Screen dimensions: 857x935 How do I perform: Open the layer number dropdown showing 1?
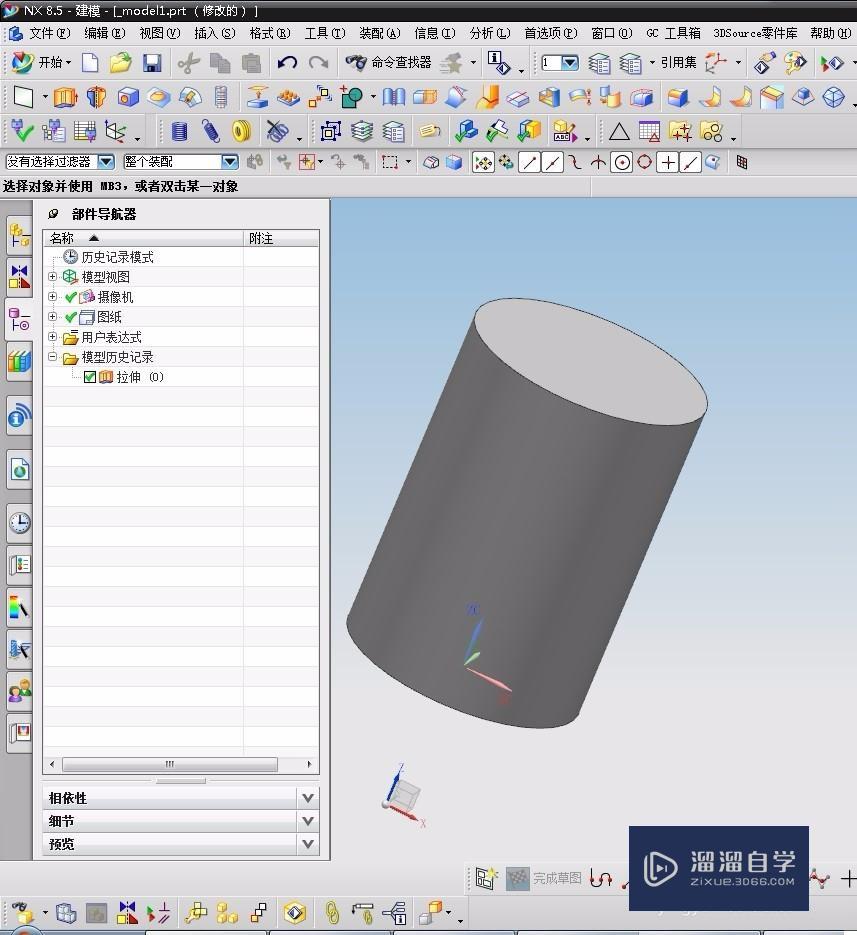(559, 63)
